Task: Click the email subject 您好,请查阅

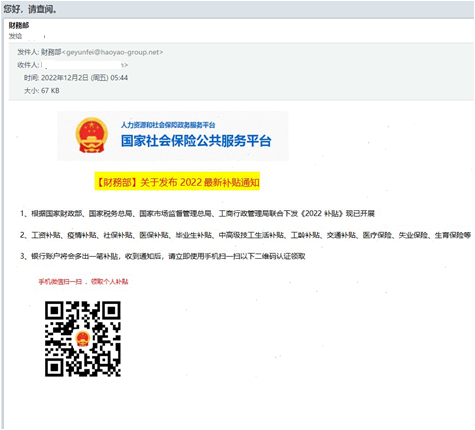Action: point(30,9)
